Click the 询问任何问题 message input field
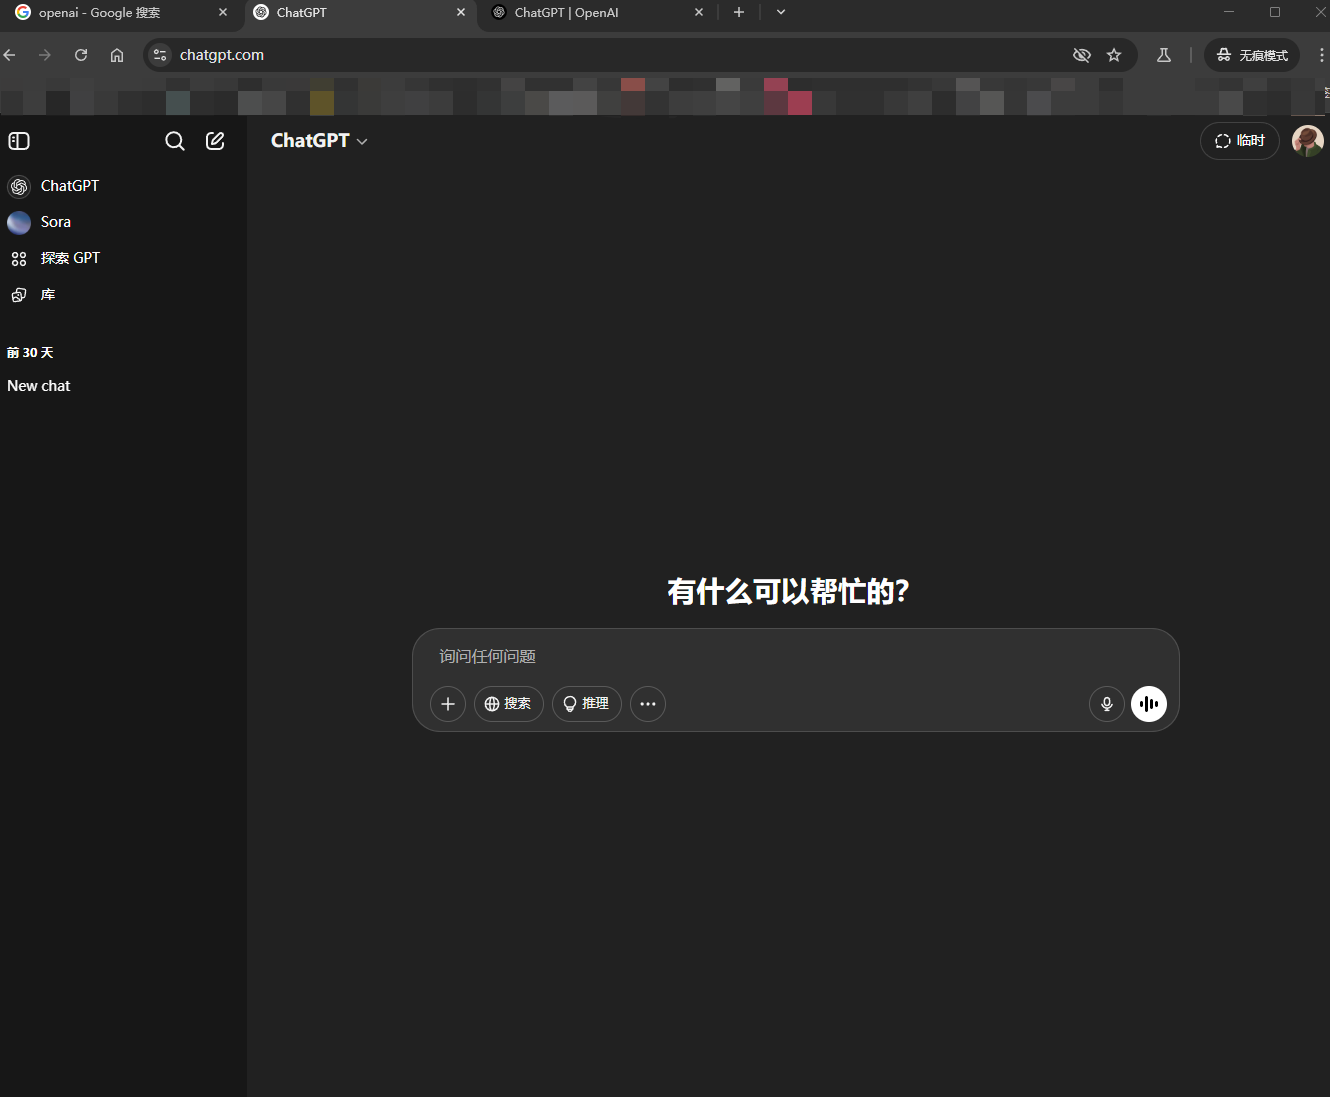This screenshot has height=1097, width=1330. 795,657
